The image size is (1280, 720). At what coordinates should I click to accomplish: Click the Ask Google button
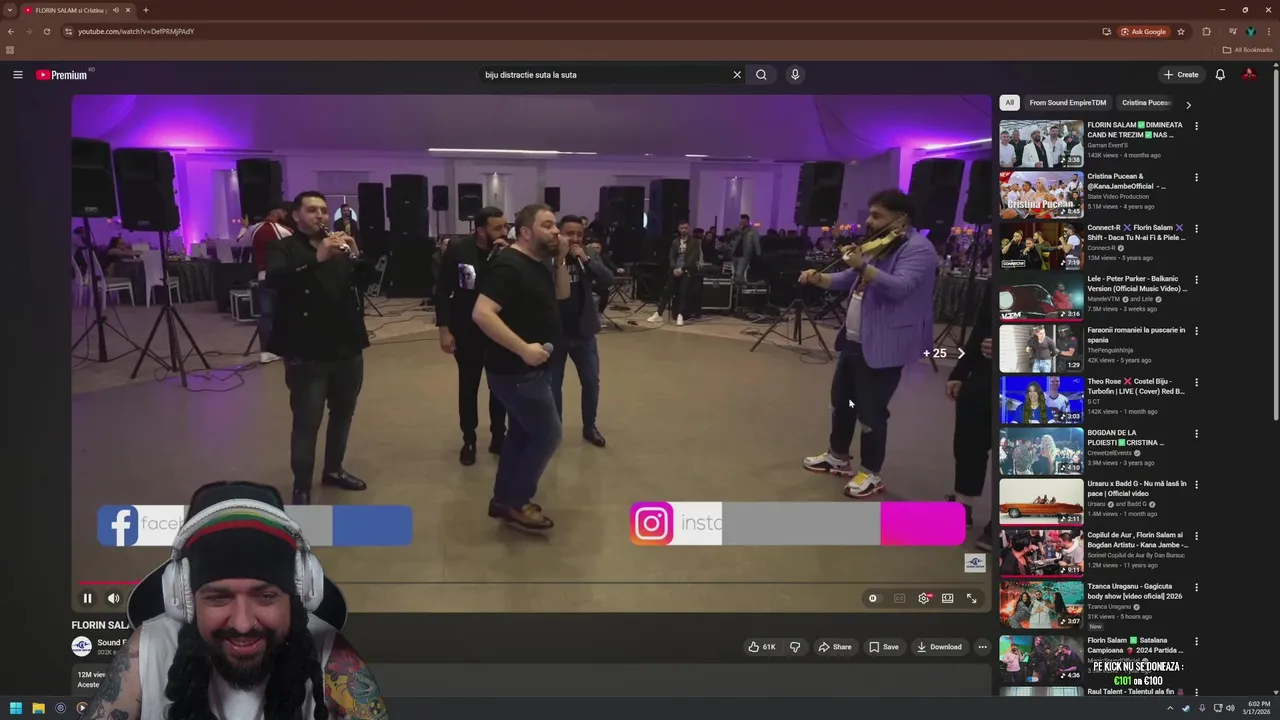tap(1144, 31)
